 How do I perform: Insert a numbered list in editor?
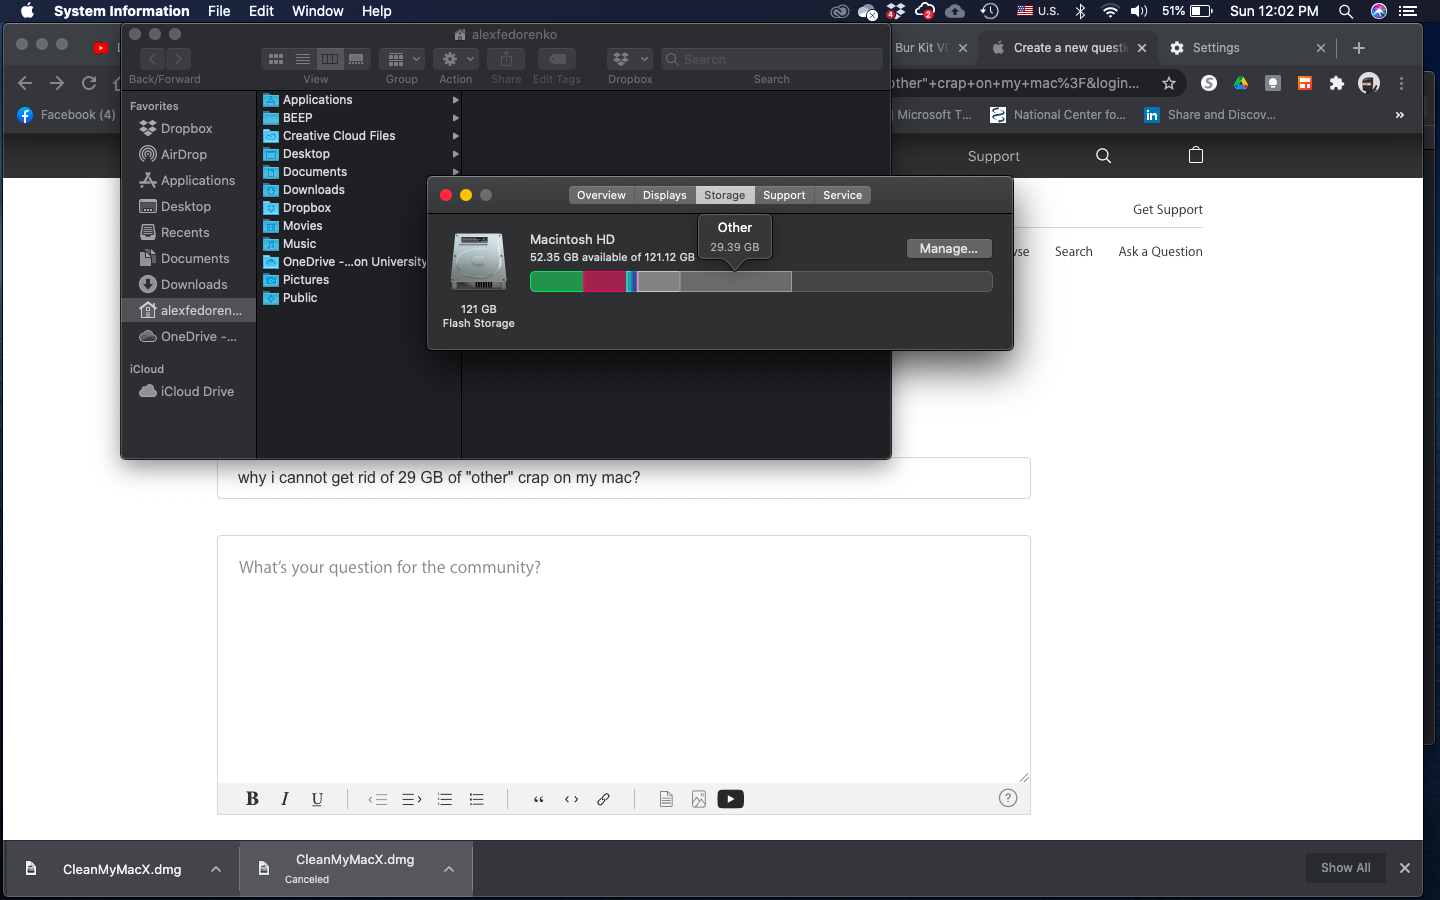(x=445, y=799)
